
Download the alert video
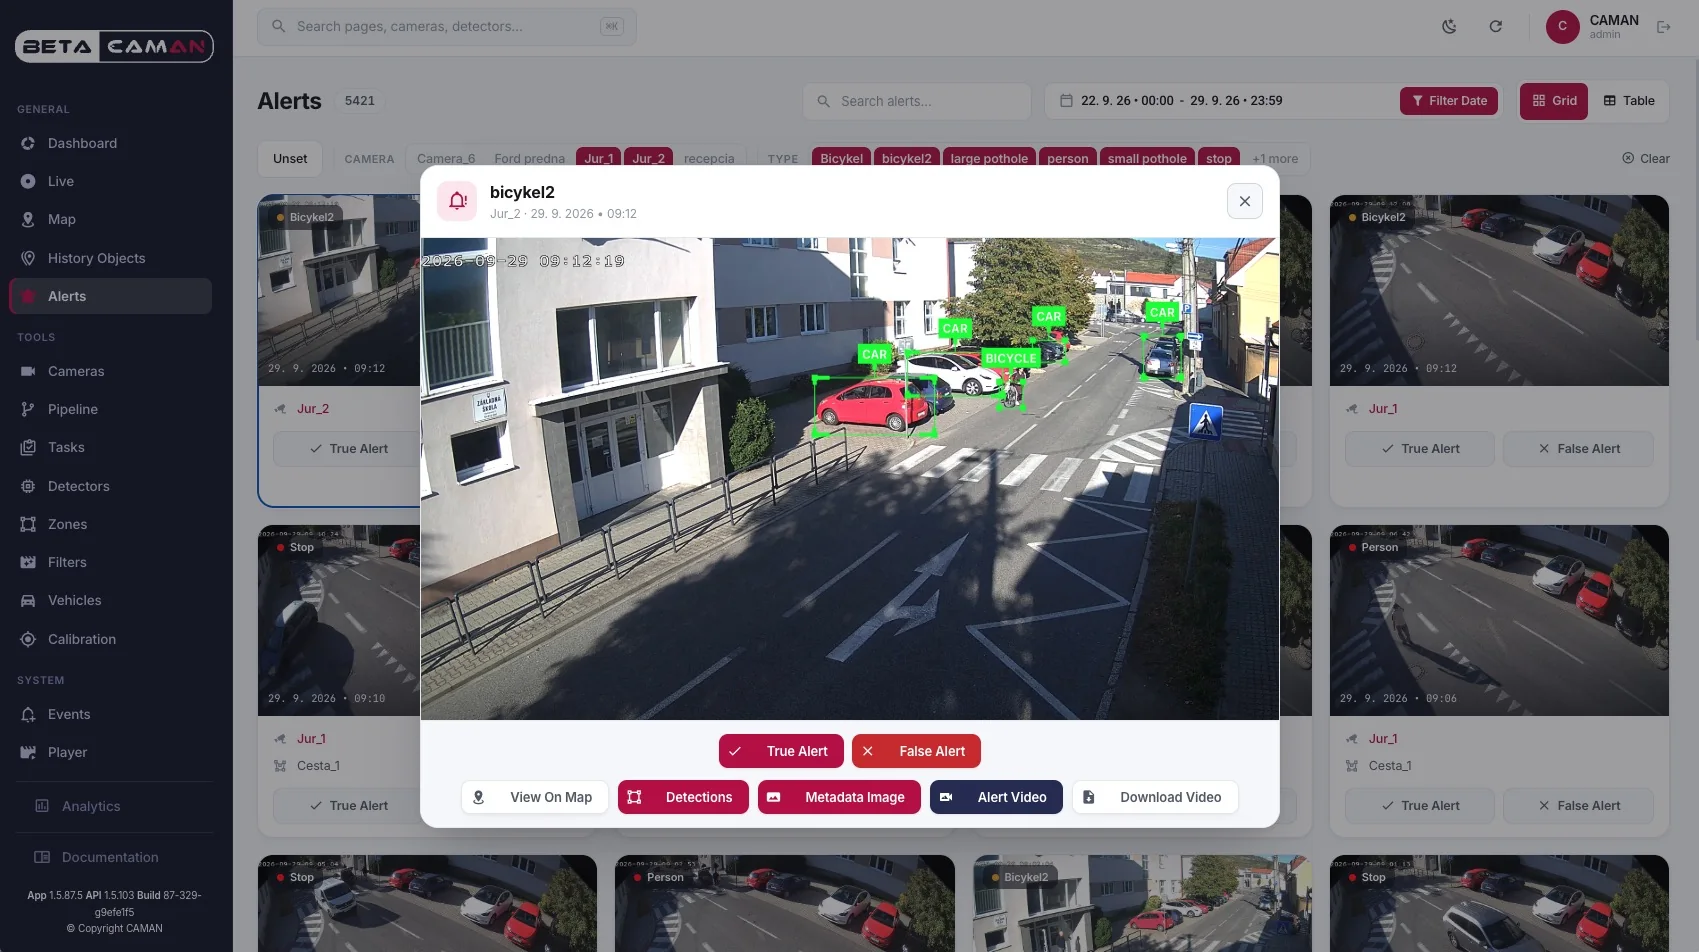[x=1155, y=797]
